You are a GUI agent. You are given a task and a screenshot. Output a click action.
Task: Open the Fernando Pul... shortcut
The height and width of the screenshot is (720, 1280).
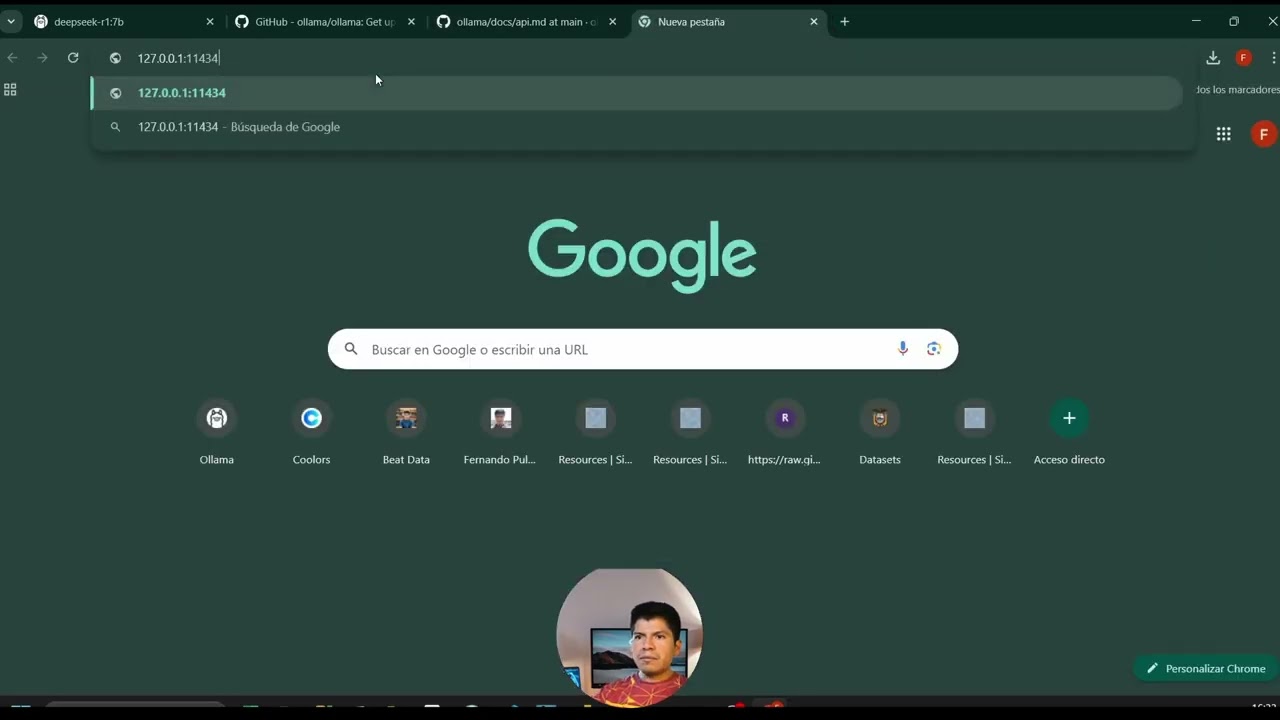point(500,432)
